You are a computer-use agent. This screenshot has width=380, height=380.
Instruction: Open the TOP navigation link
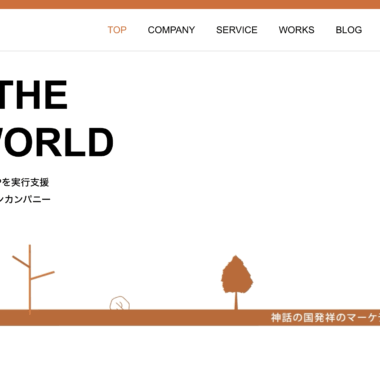117,30
